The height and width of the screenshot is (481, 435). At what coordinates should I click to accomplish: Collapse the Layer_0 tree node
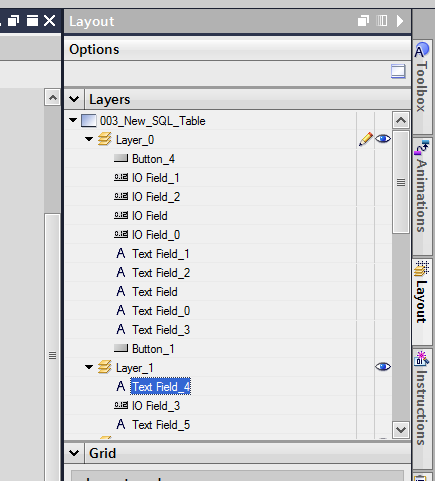click(89, 139)
